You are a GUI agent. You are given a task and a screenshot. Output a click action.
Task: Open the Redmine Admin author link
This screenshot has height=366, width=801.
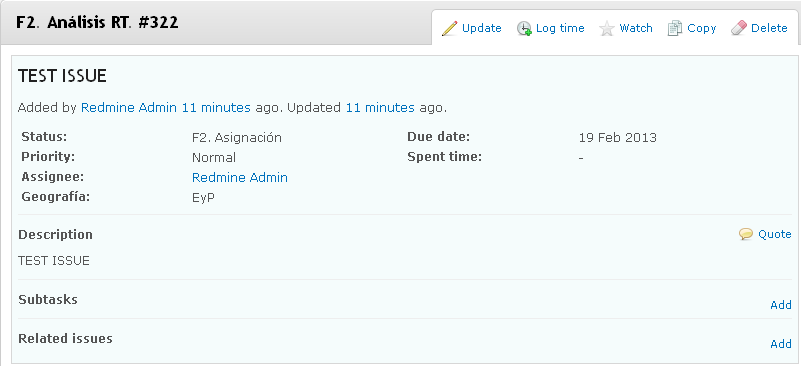(x=129, y=108)
